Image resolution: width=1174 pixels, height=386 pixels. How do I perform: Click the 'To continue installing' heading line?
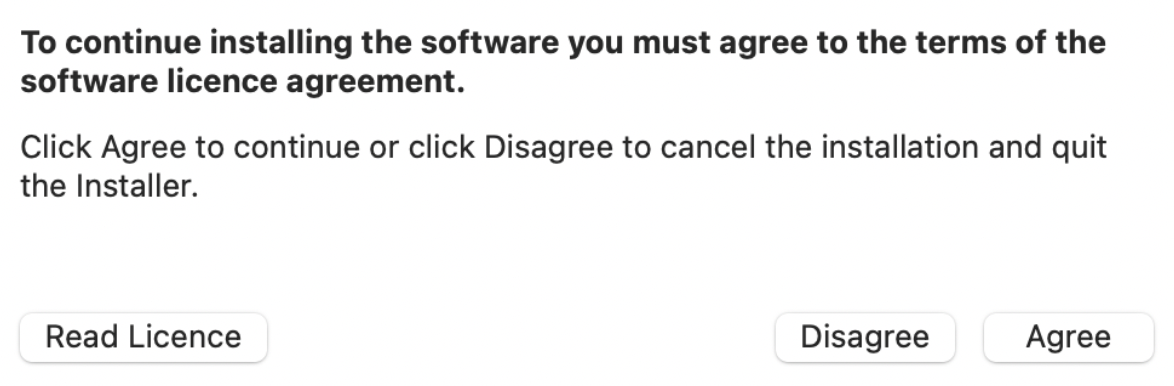pos(563,43)
